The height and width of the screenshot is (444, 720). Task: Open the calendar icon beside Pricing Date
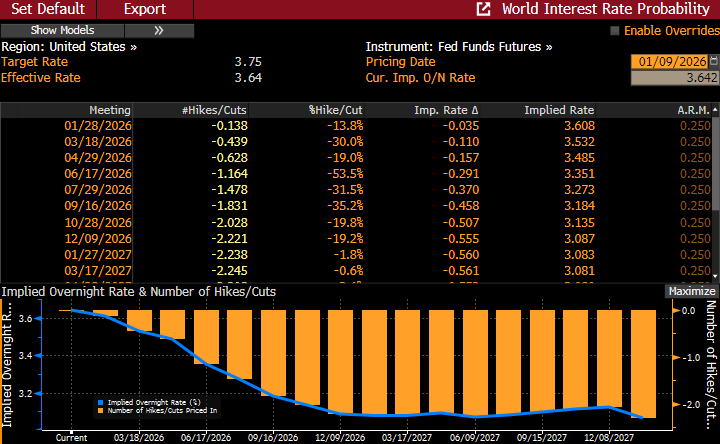click(x=712, y=62)
